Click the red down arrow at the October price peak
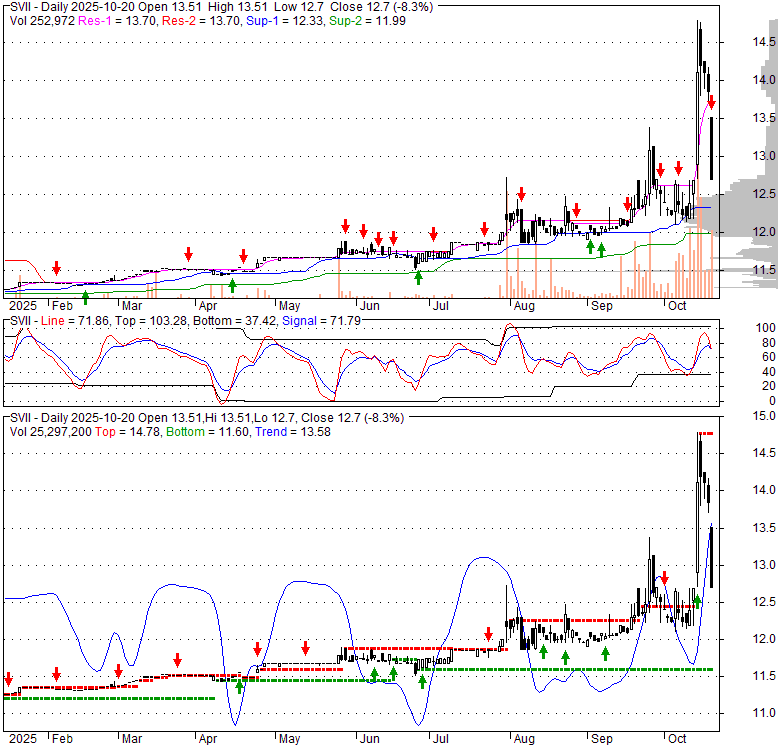The width and height of the screenshot is (780, 745). (x=711, y=101)
